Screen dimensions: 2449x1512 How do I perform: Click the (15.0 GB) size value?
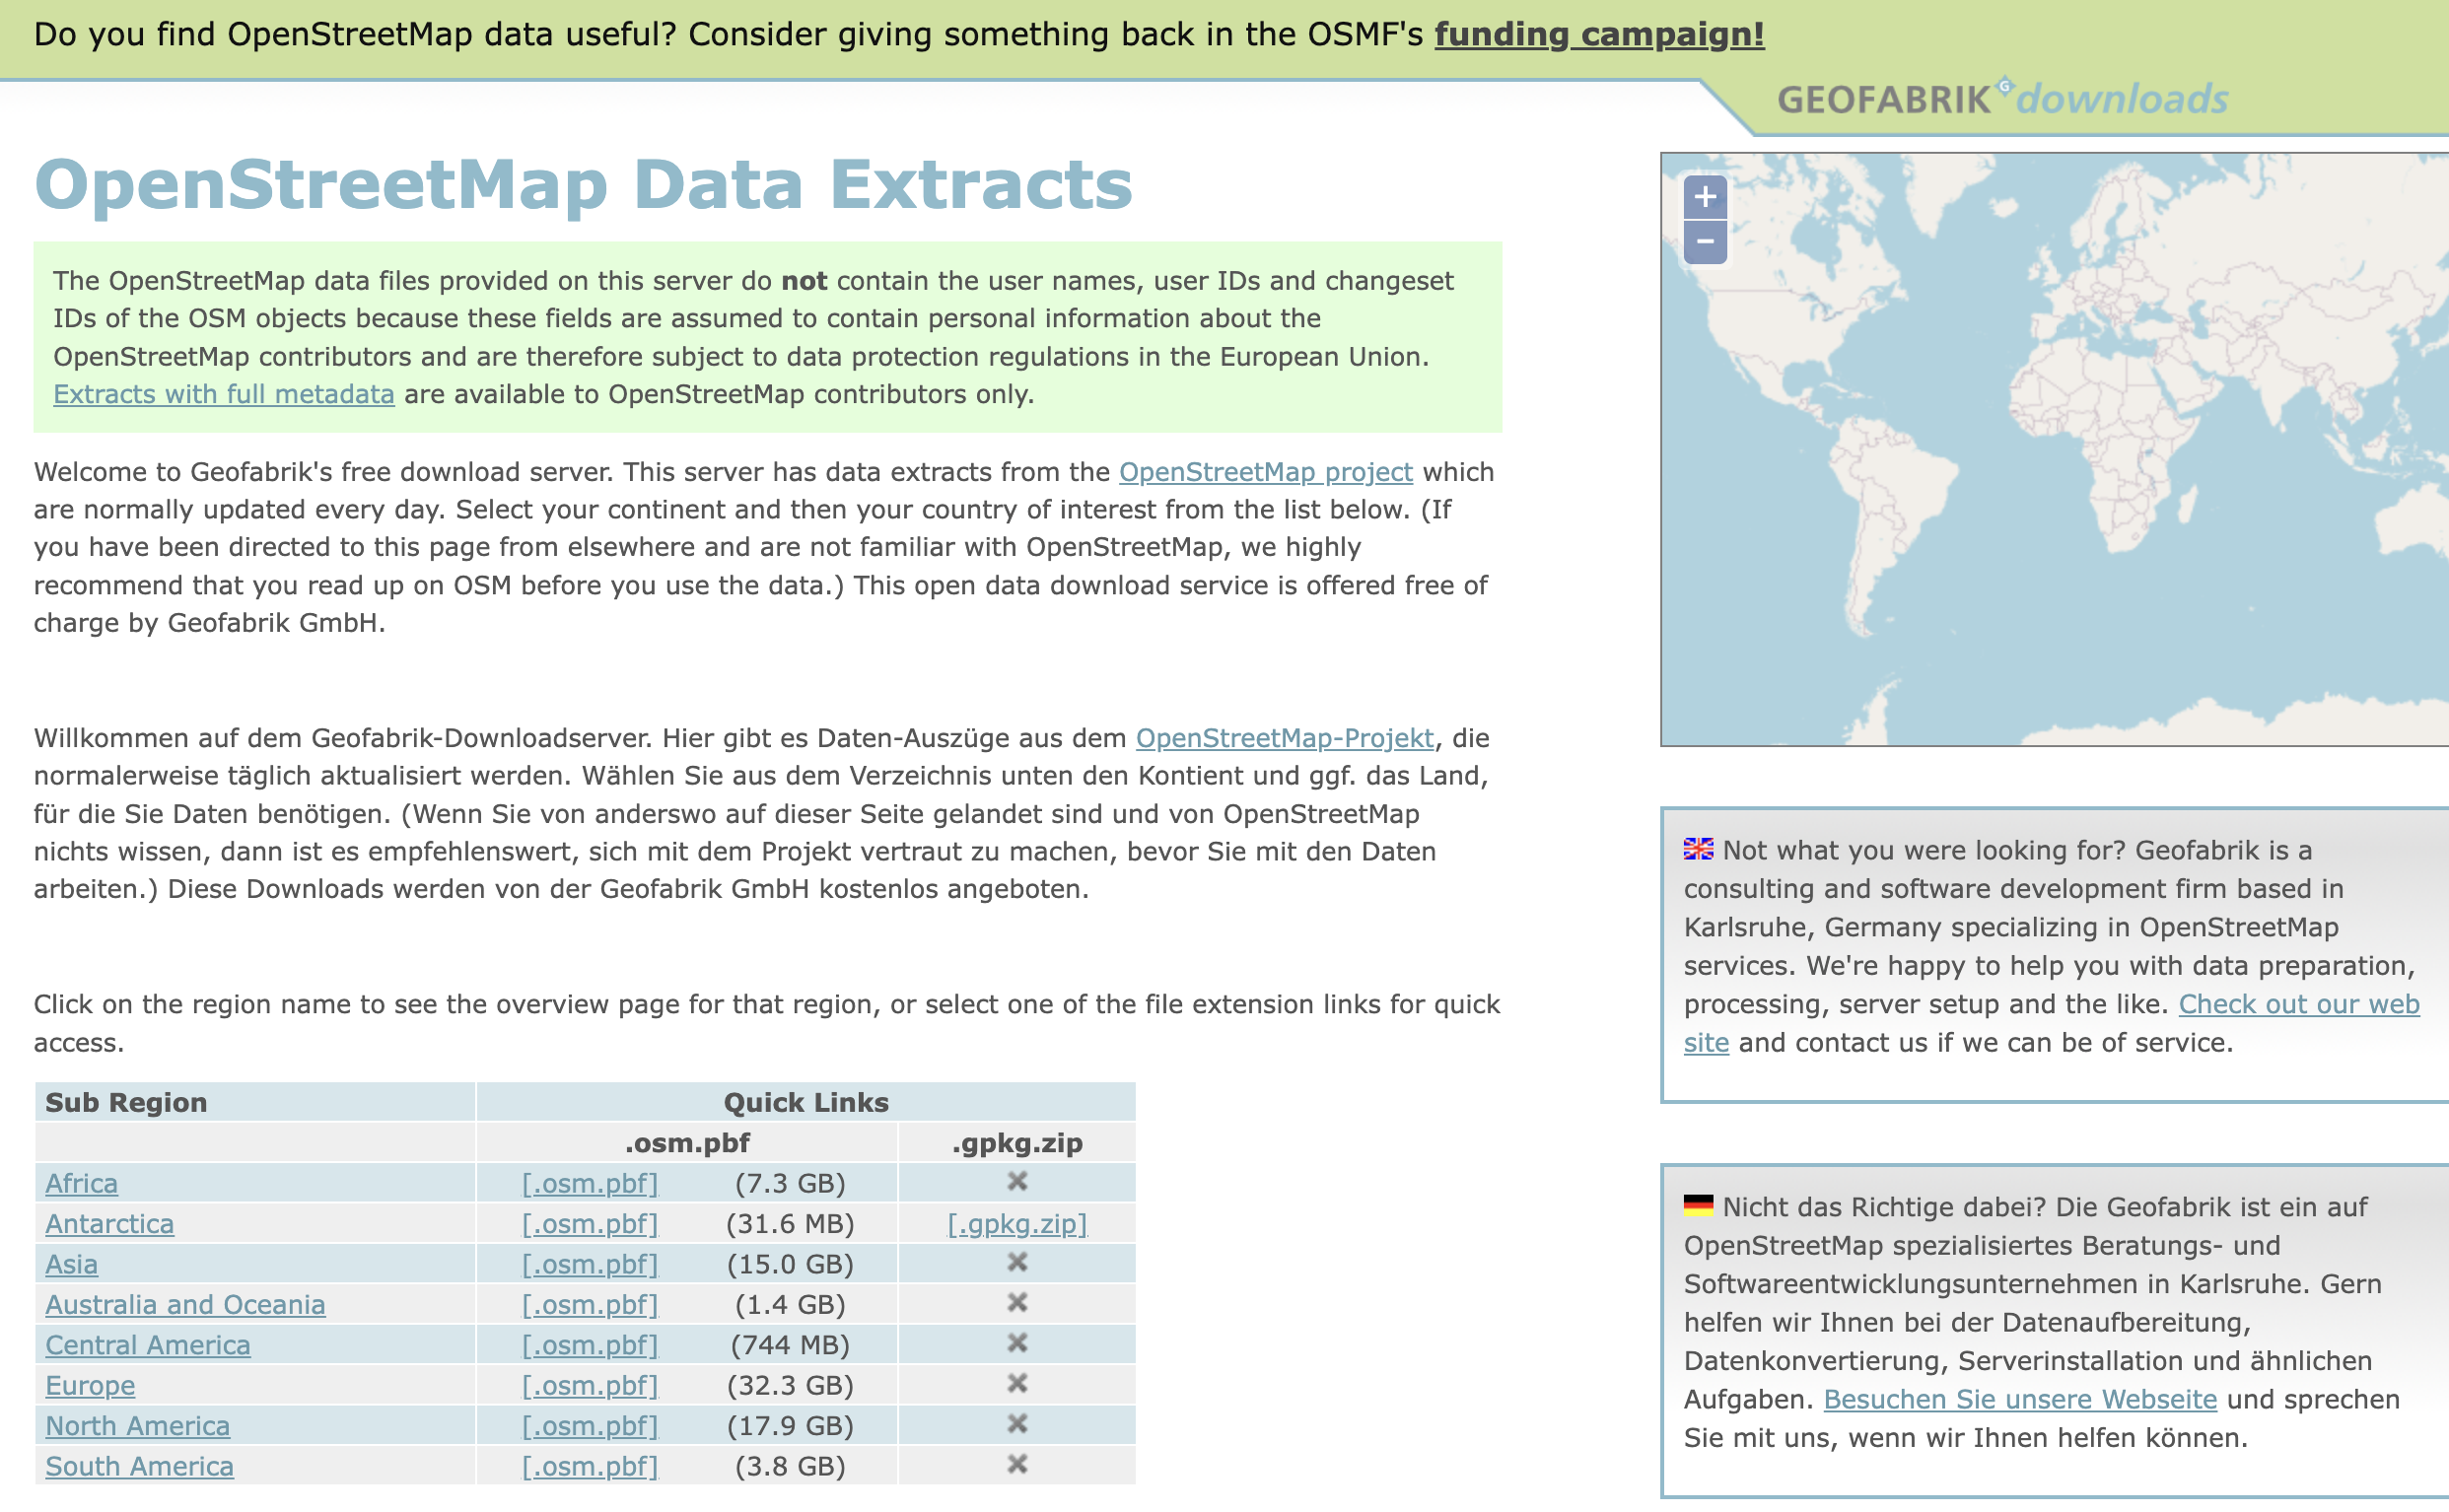pyautogui.click(x=790, y=1264)
